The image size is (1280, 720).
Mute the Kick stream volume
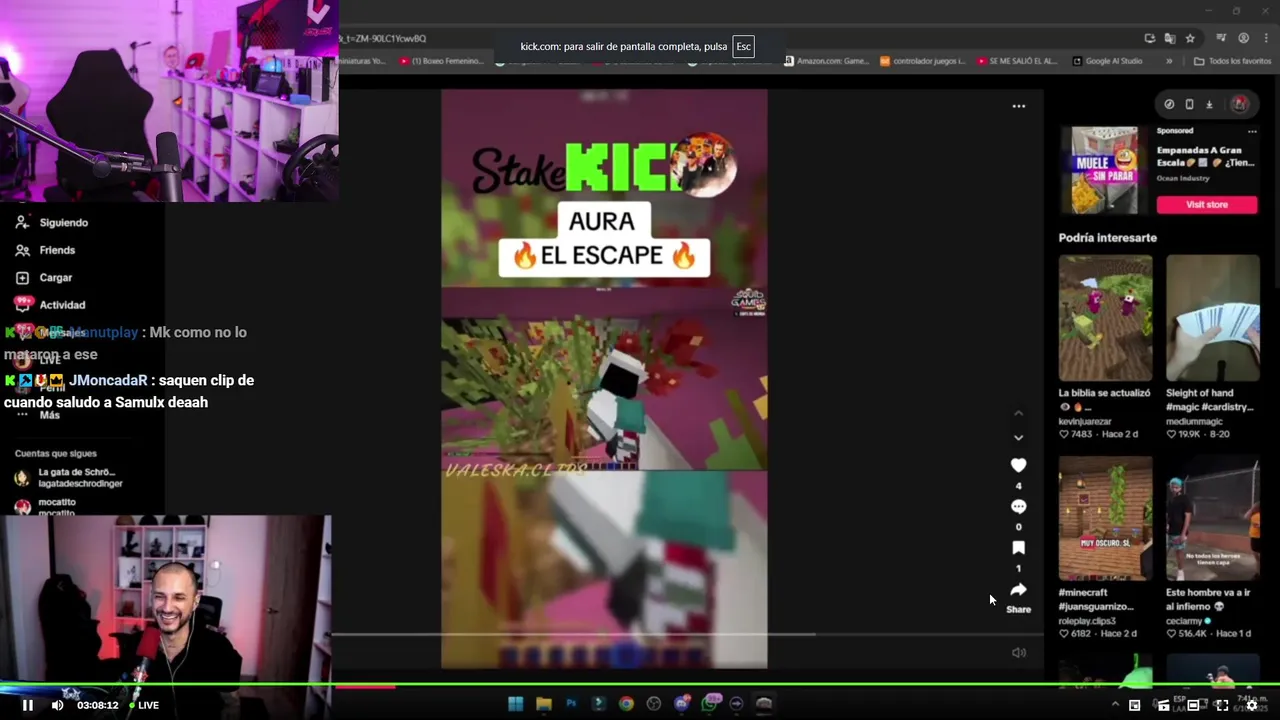(57, 705)
